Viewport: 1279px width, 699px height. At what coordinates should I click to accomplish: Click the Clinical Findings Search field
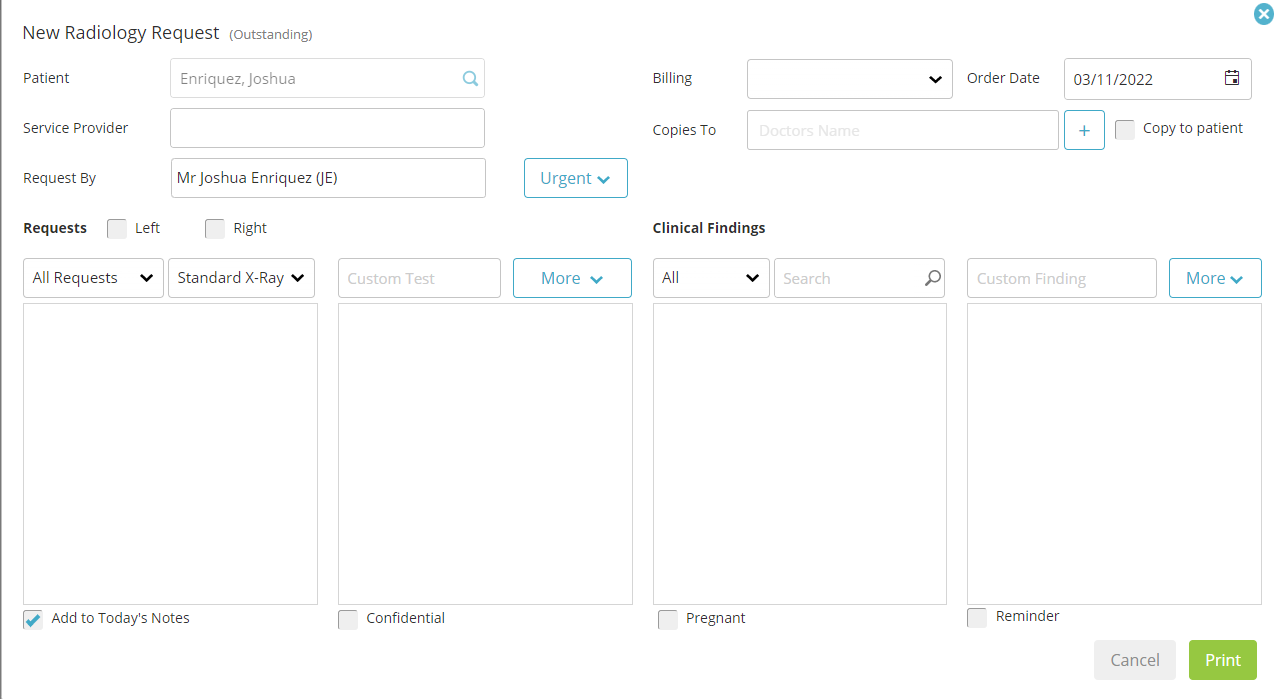860,278
